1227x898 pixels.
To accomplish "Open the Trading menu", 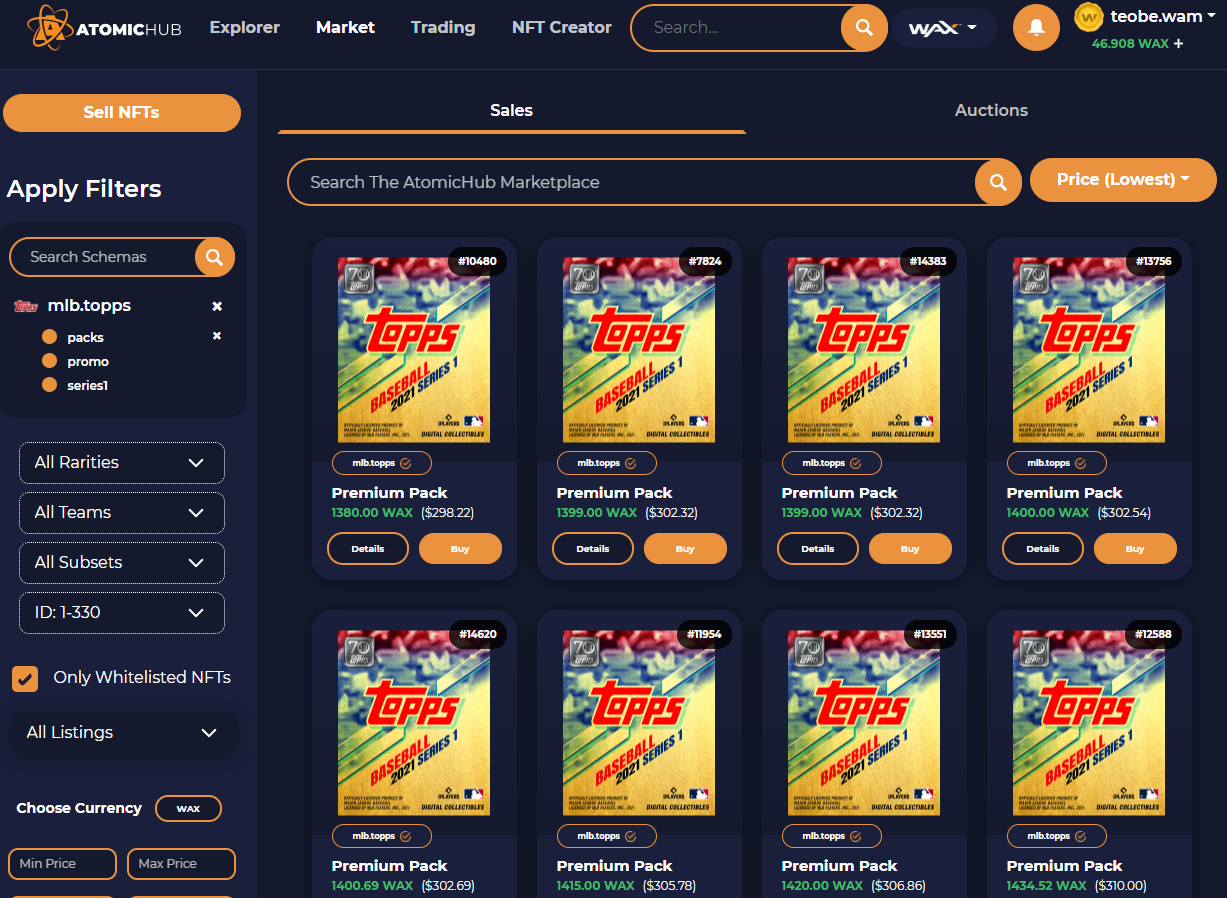I will coord(443,28).
